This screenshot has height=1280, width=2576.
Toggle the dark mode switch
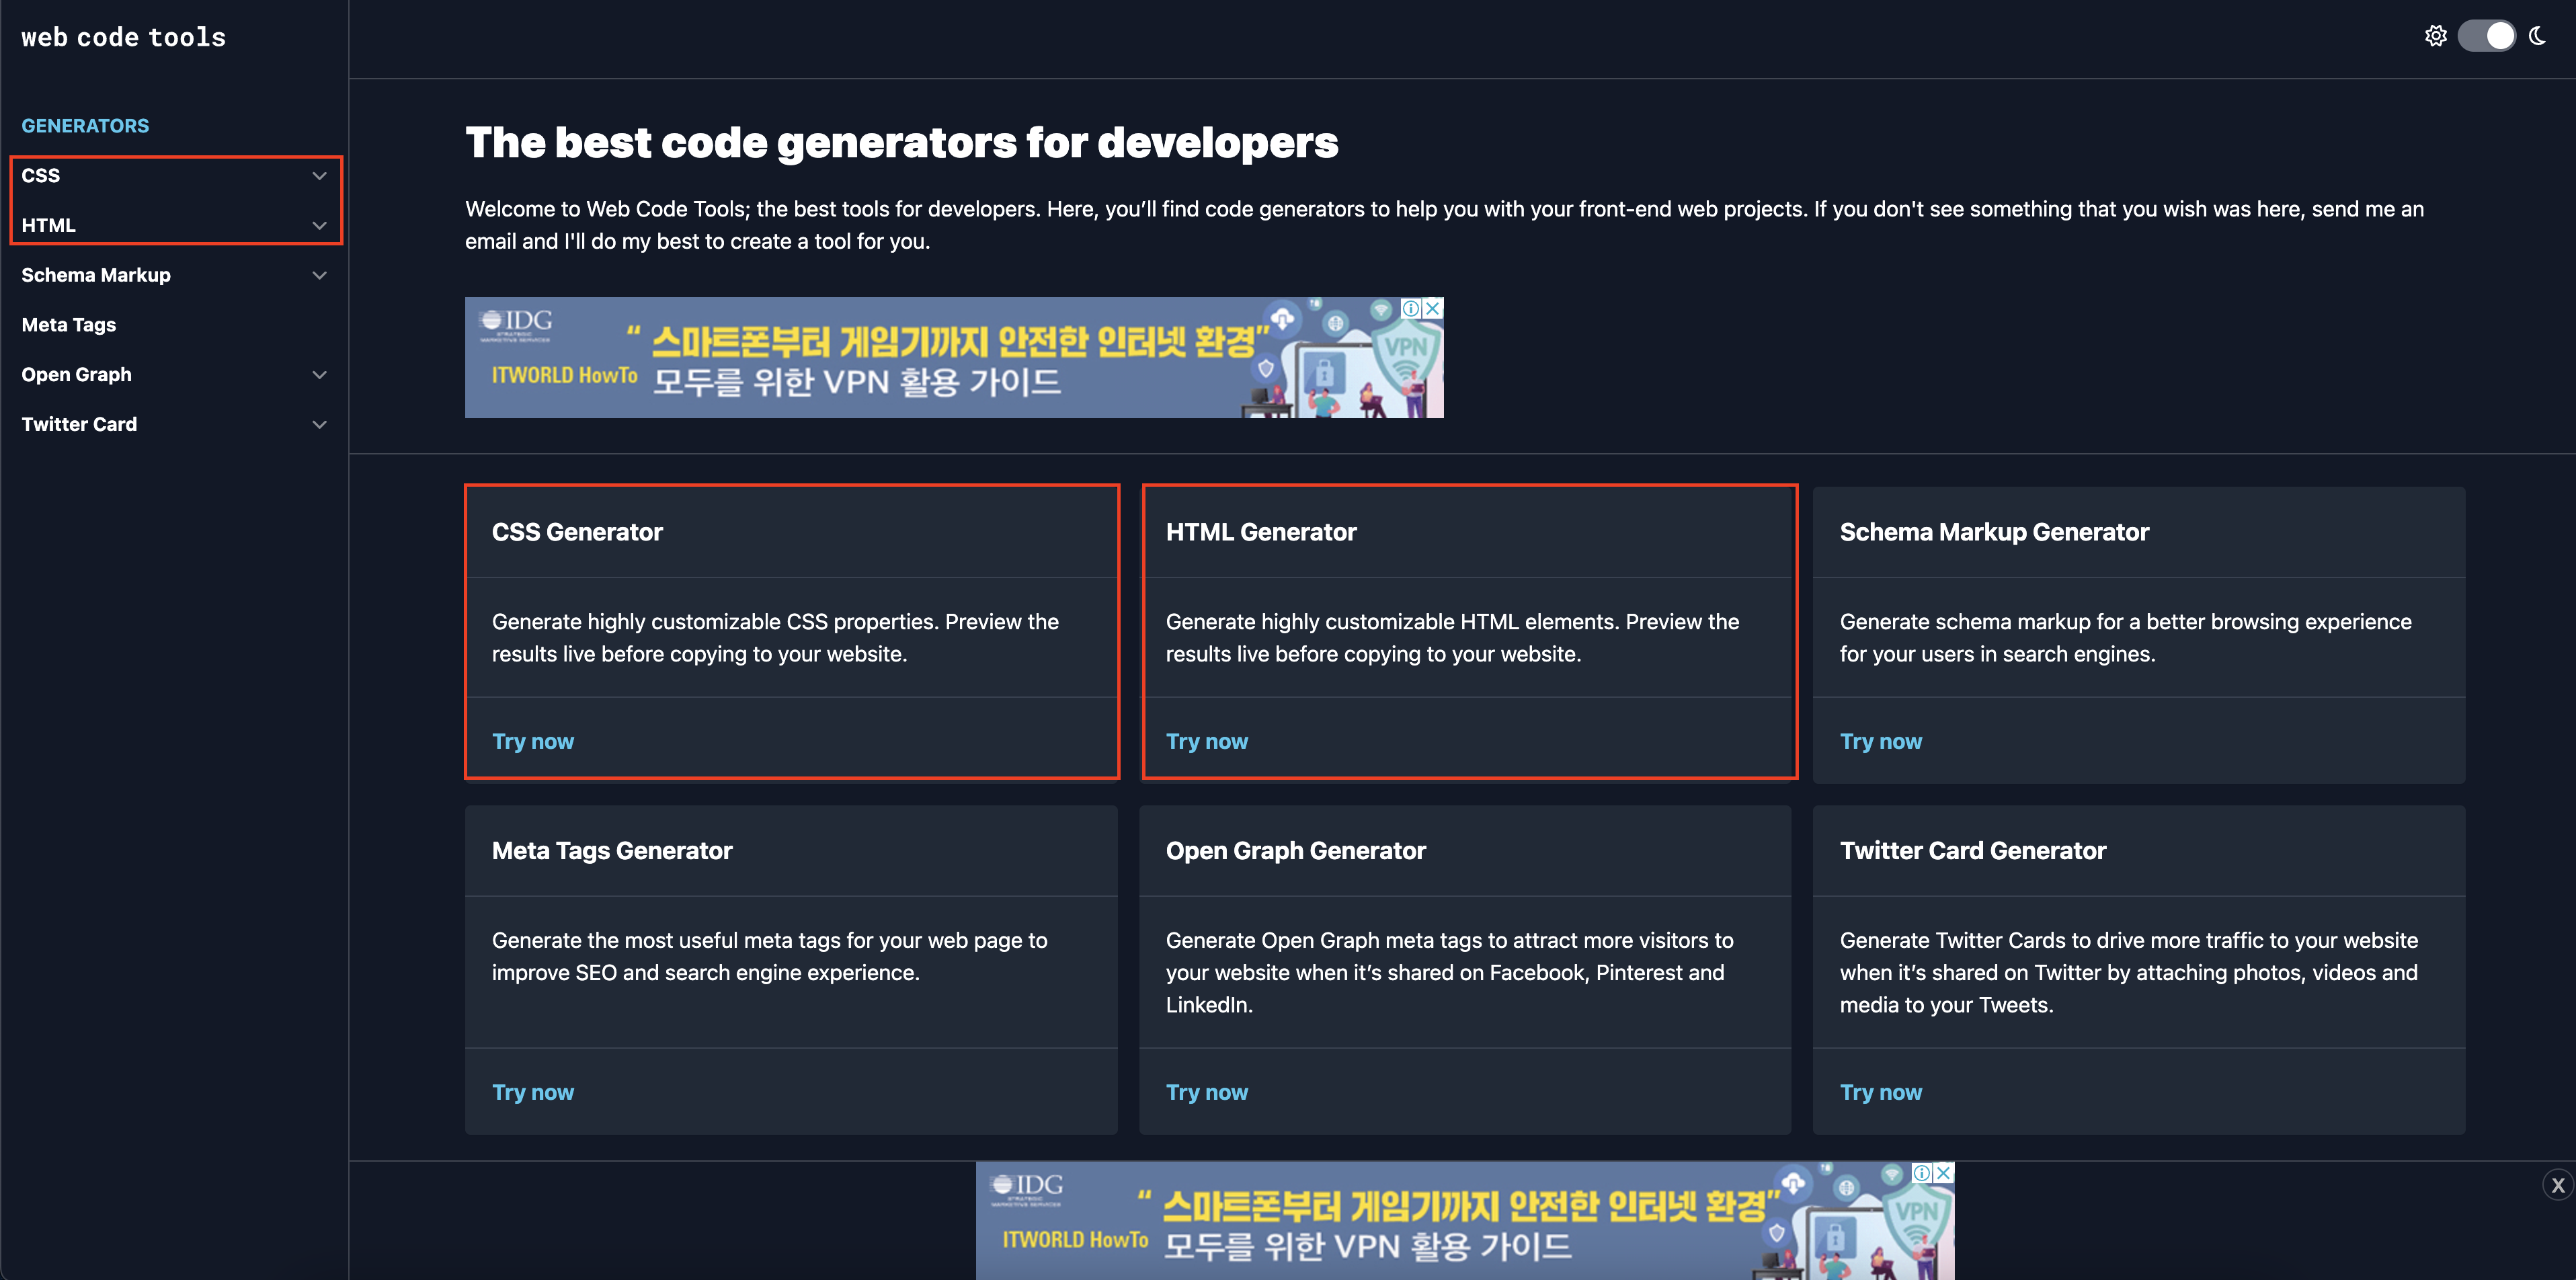(2487, 36)
